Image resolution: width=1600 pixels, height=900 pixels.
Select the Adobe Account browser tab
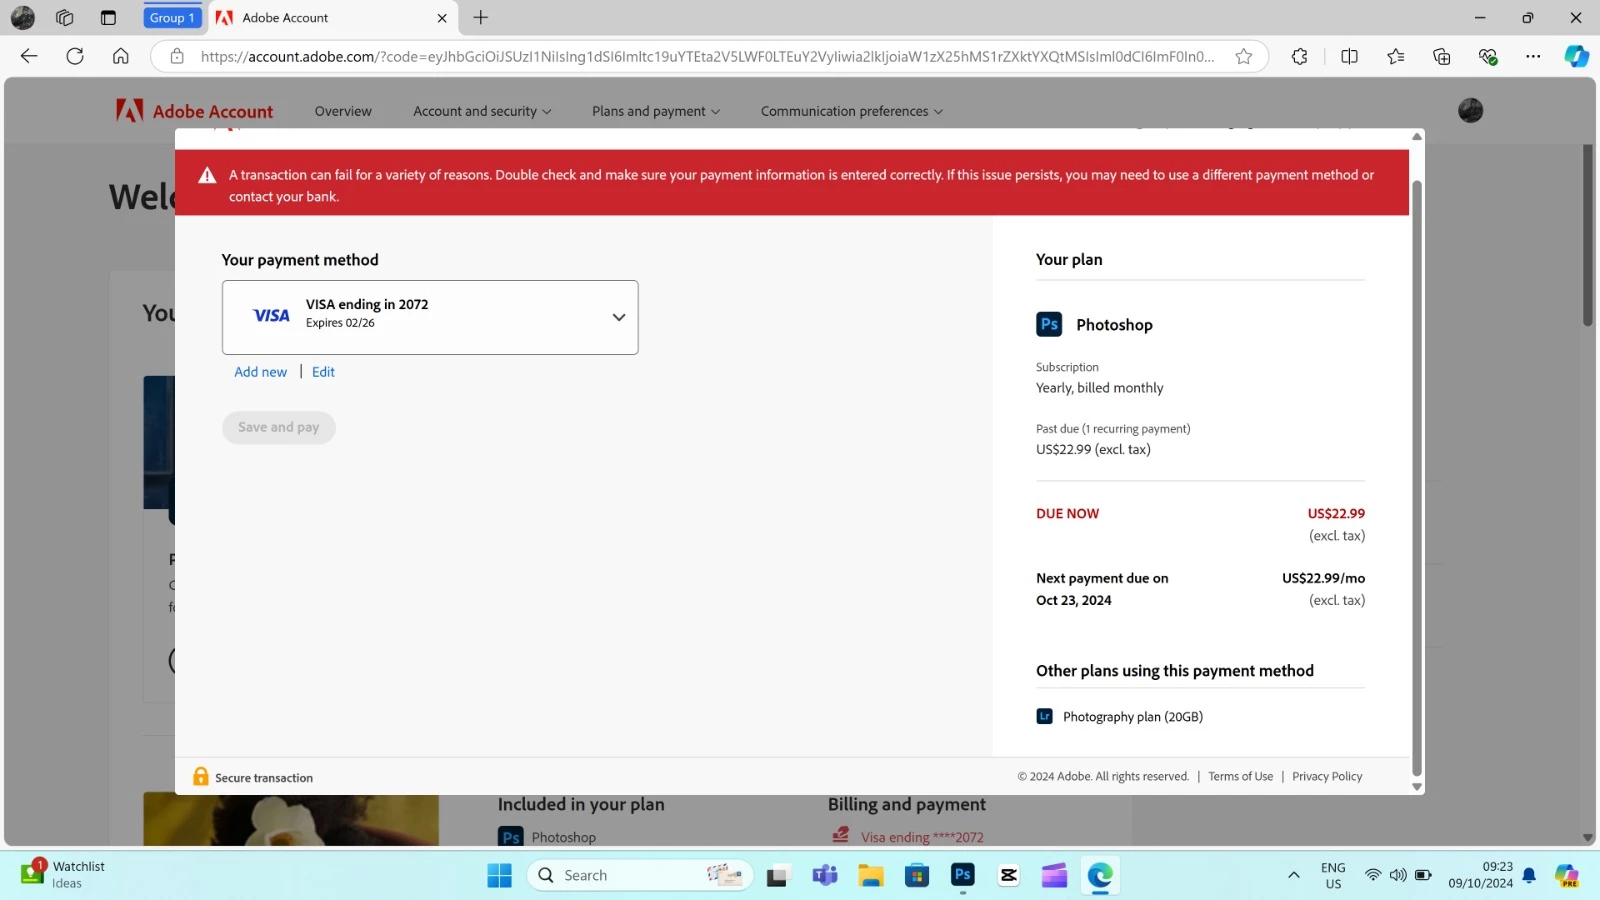tap(332, 17)
